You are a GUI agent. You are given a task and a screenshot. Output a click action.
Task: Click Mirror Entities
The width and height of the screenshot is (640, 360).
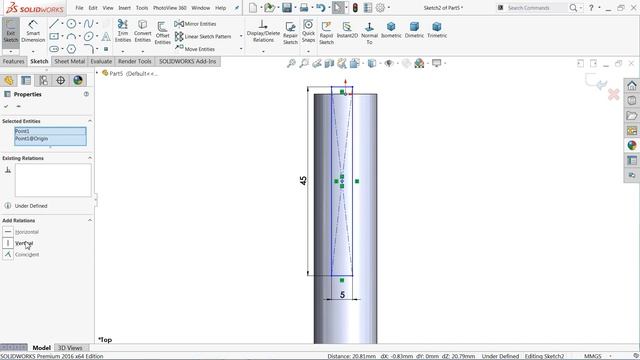pyautogui.click(x=196, y=24)
